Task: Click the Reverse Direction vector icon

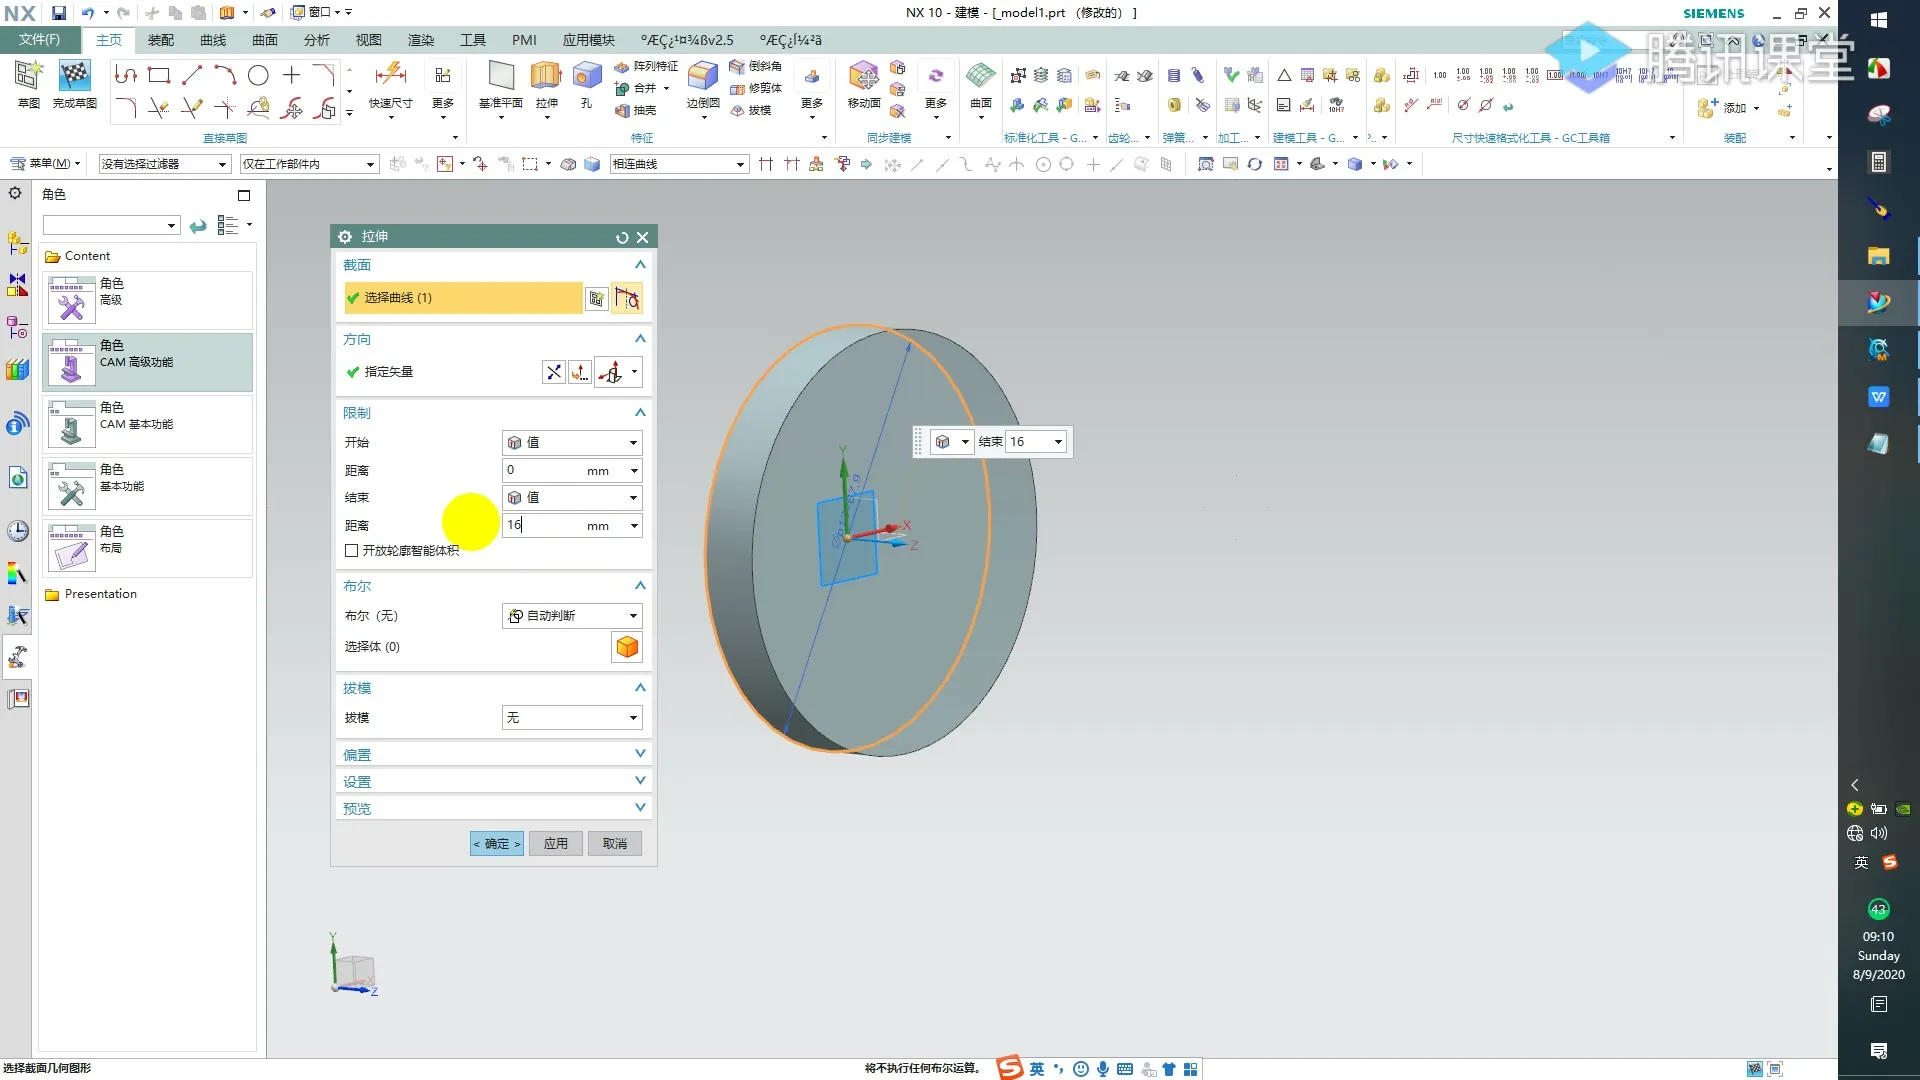Action: [553, 372]
